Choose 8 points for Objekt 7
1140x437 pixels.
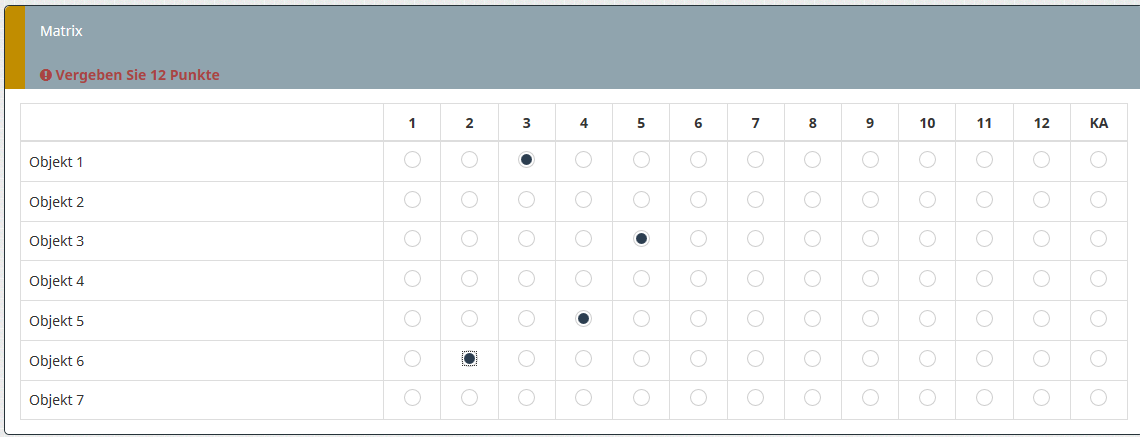click(x=812, y=398)
